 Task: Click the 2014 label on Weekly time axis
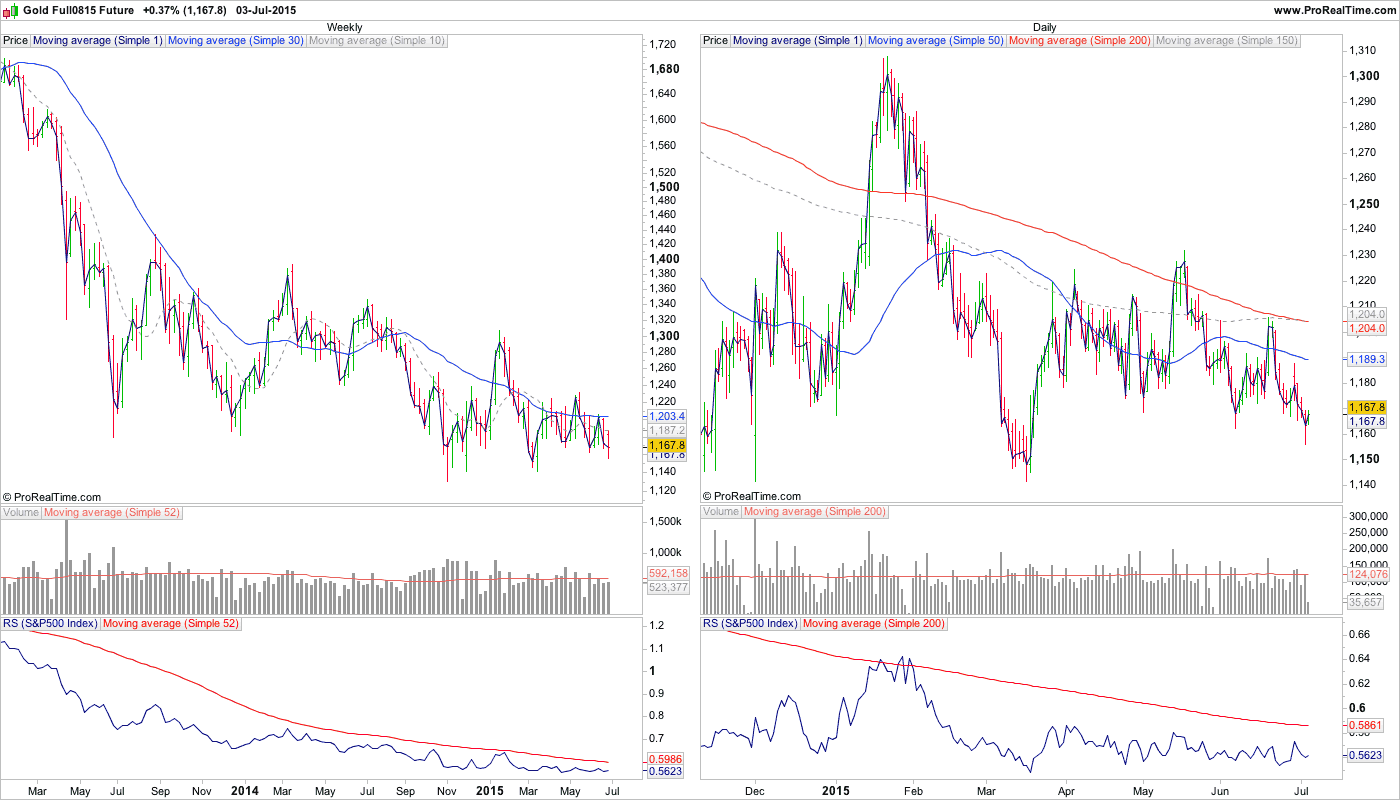click(x=244, y=791)
